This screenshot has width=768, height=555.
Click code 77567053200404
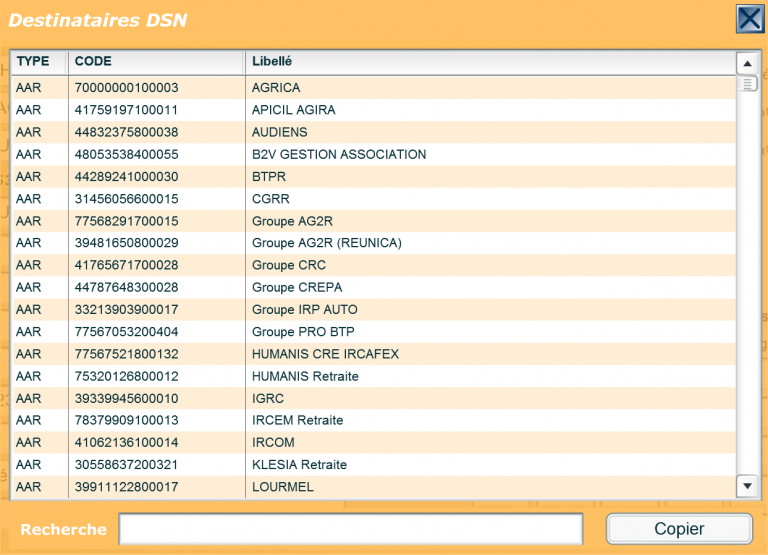(x=126, y=332)
